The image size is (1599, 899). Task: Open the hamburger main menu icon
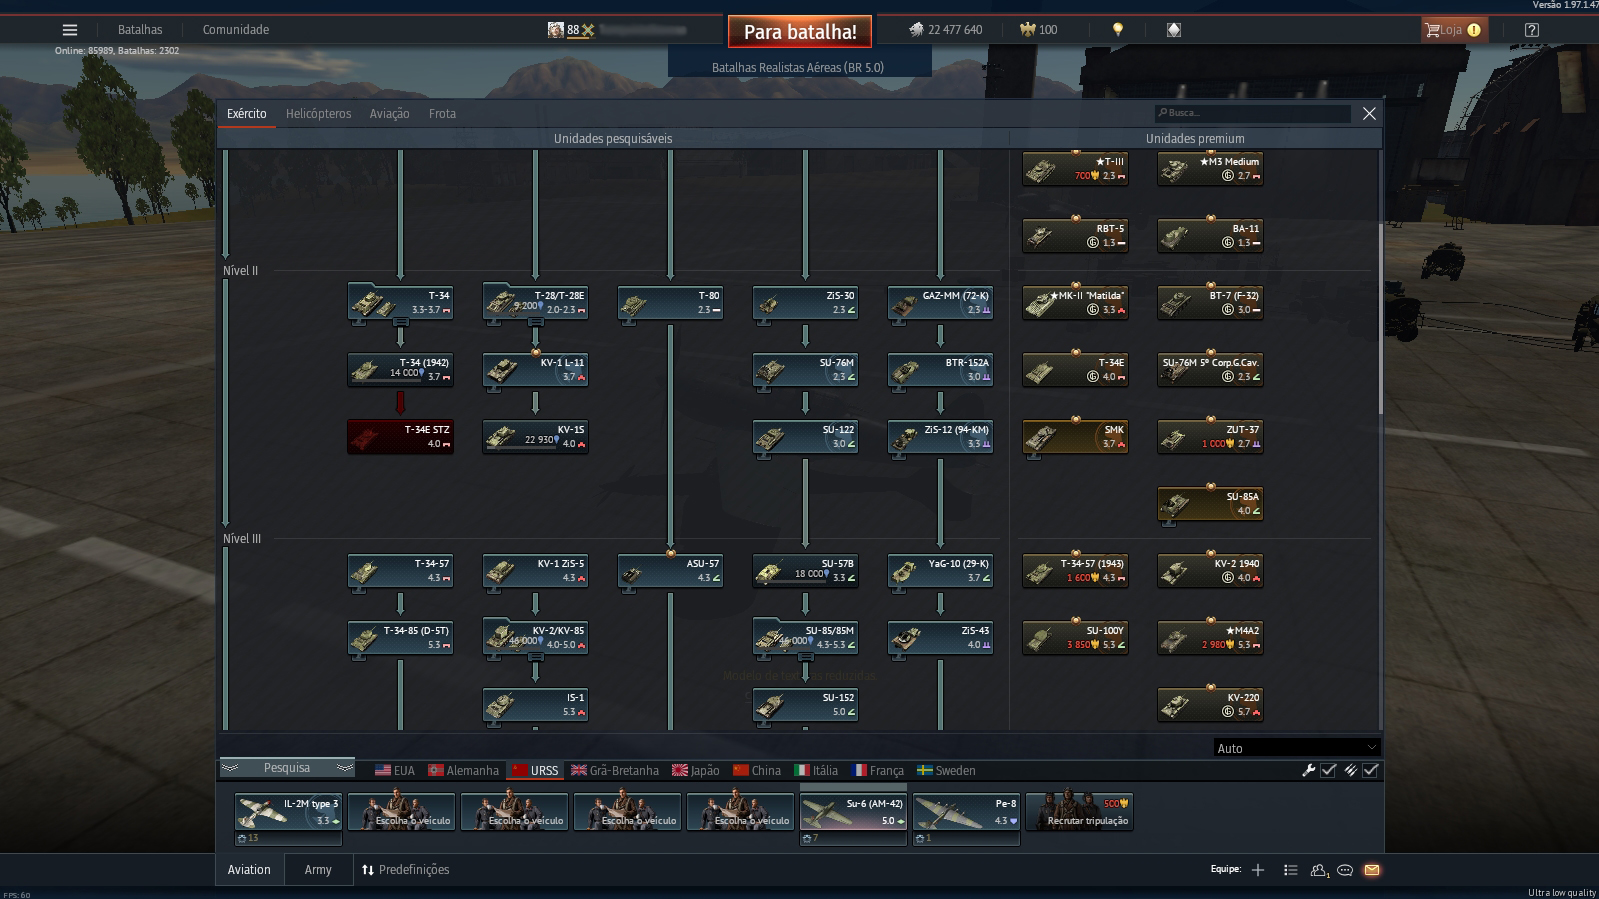coord(69,30)
